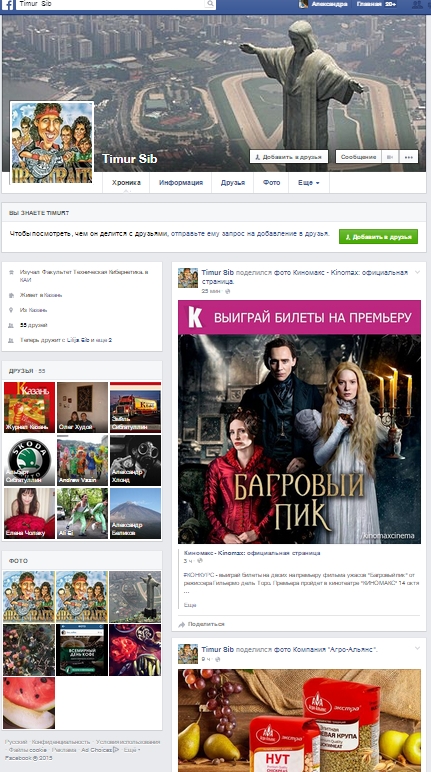Click Ad Choices footer link
The width and height of the screenshot is (431, 772).
(x=100, y=750)
